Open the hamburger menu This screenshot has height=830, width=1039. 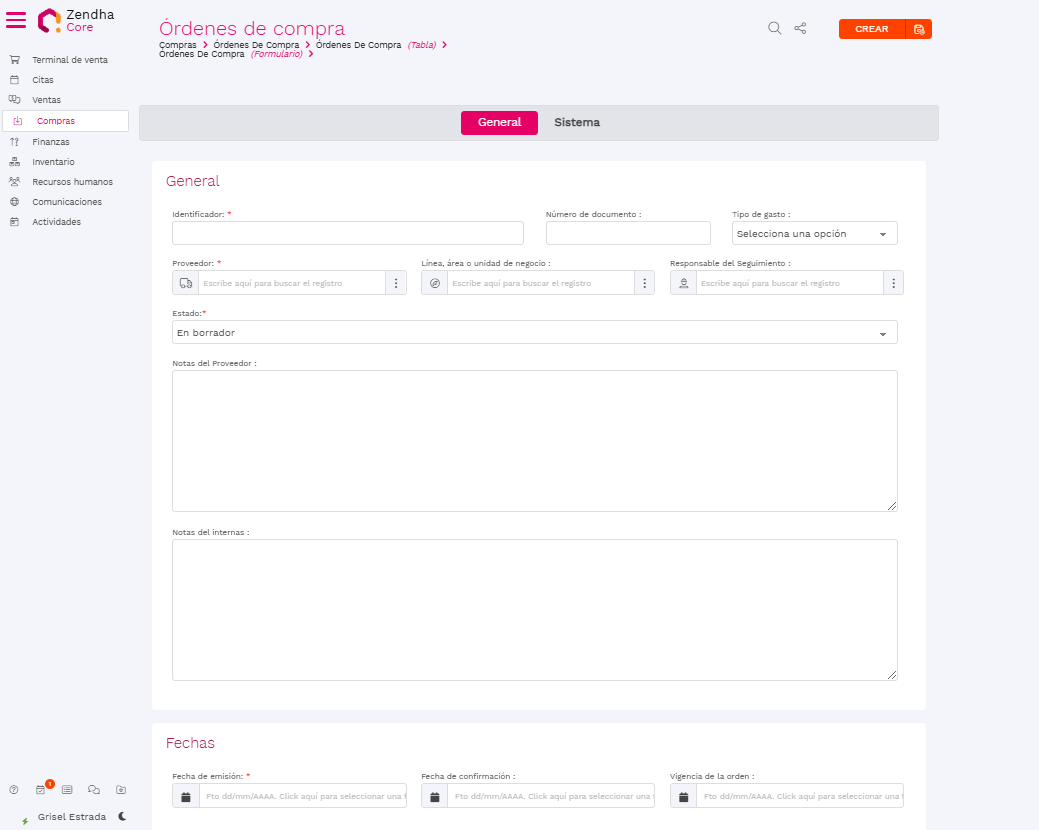coord(16,20)
